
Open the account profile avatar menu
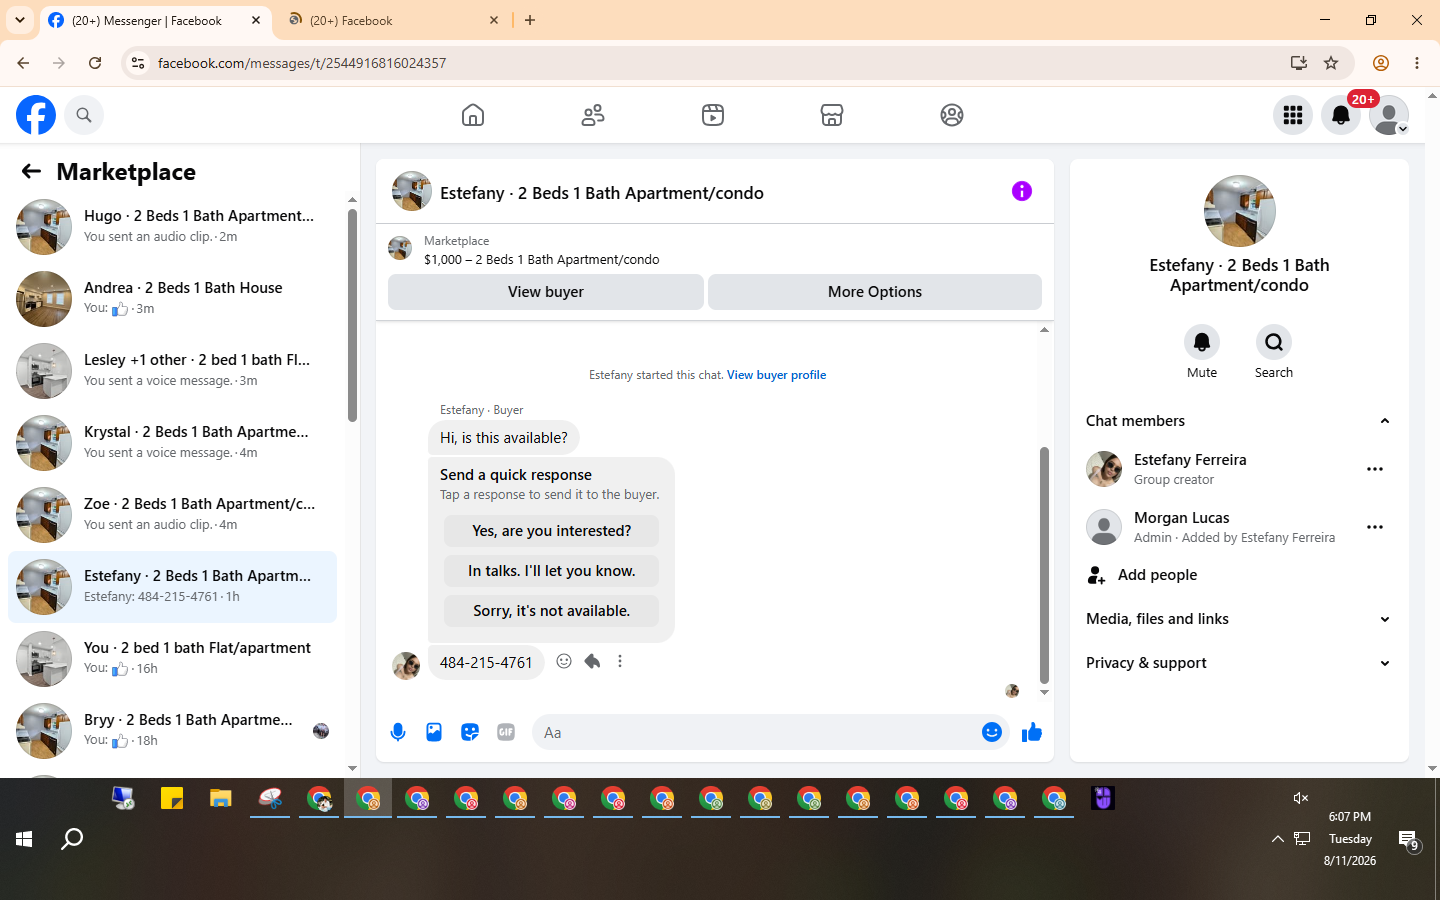point(1389,115)
